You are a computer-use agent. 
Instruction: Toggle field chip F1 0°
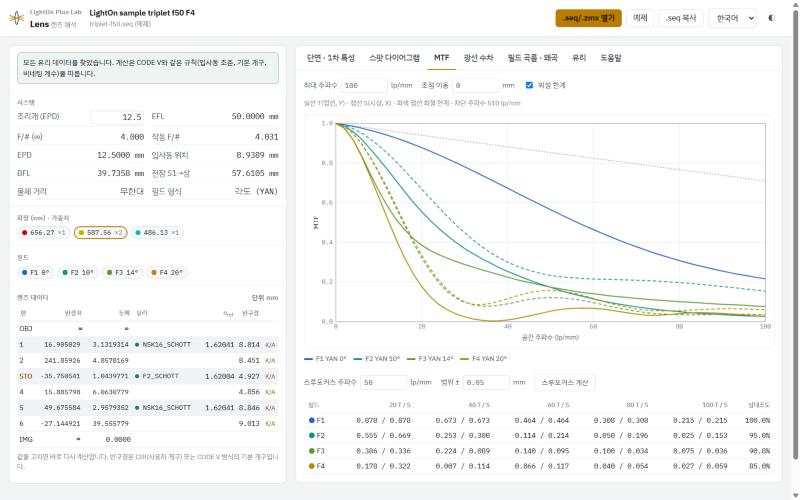35,272
